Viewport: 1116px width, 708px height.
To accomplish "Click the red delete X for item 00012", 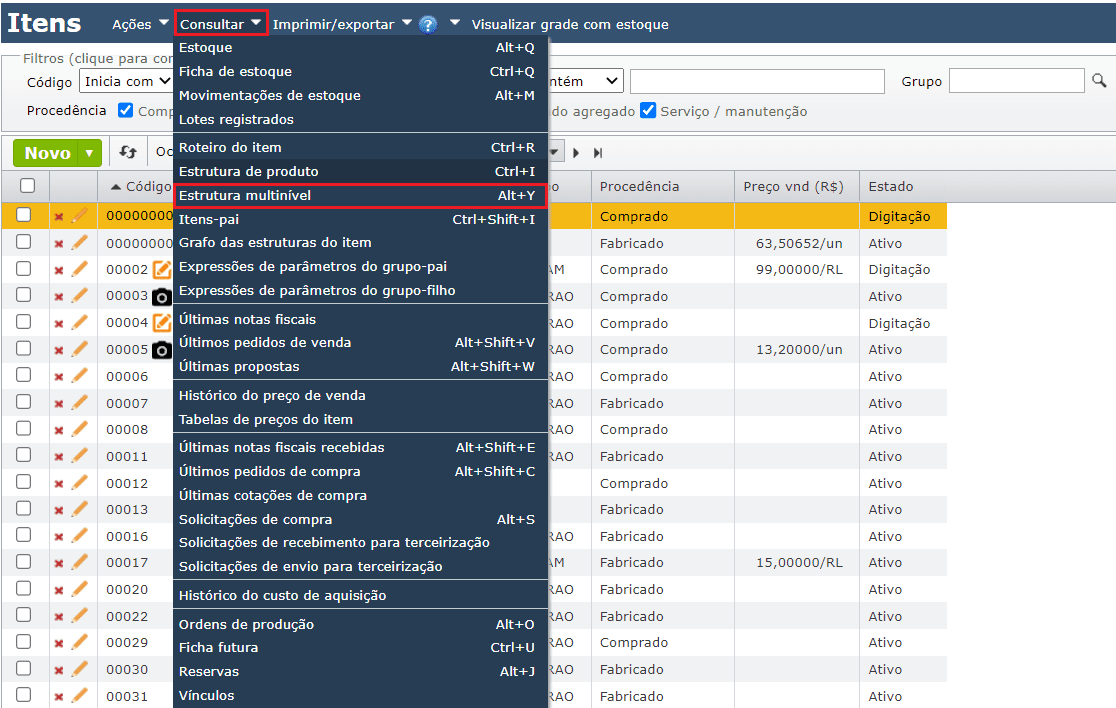I will (x=59, y=484).
